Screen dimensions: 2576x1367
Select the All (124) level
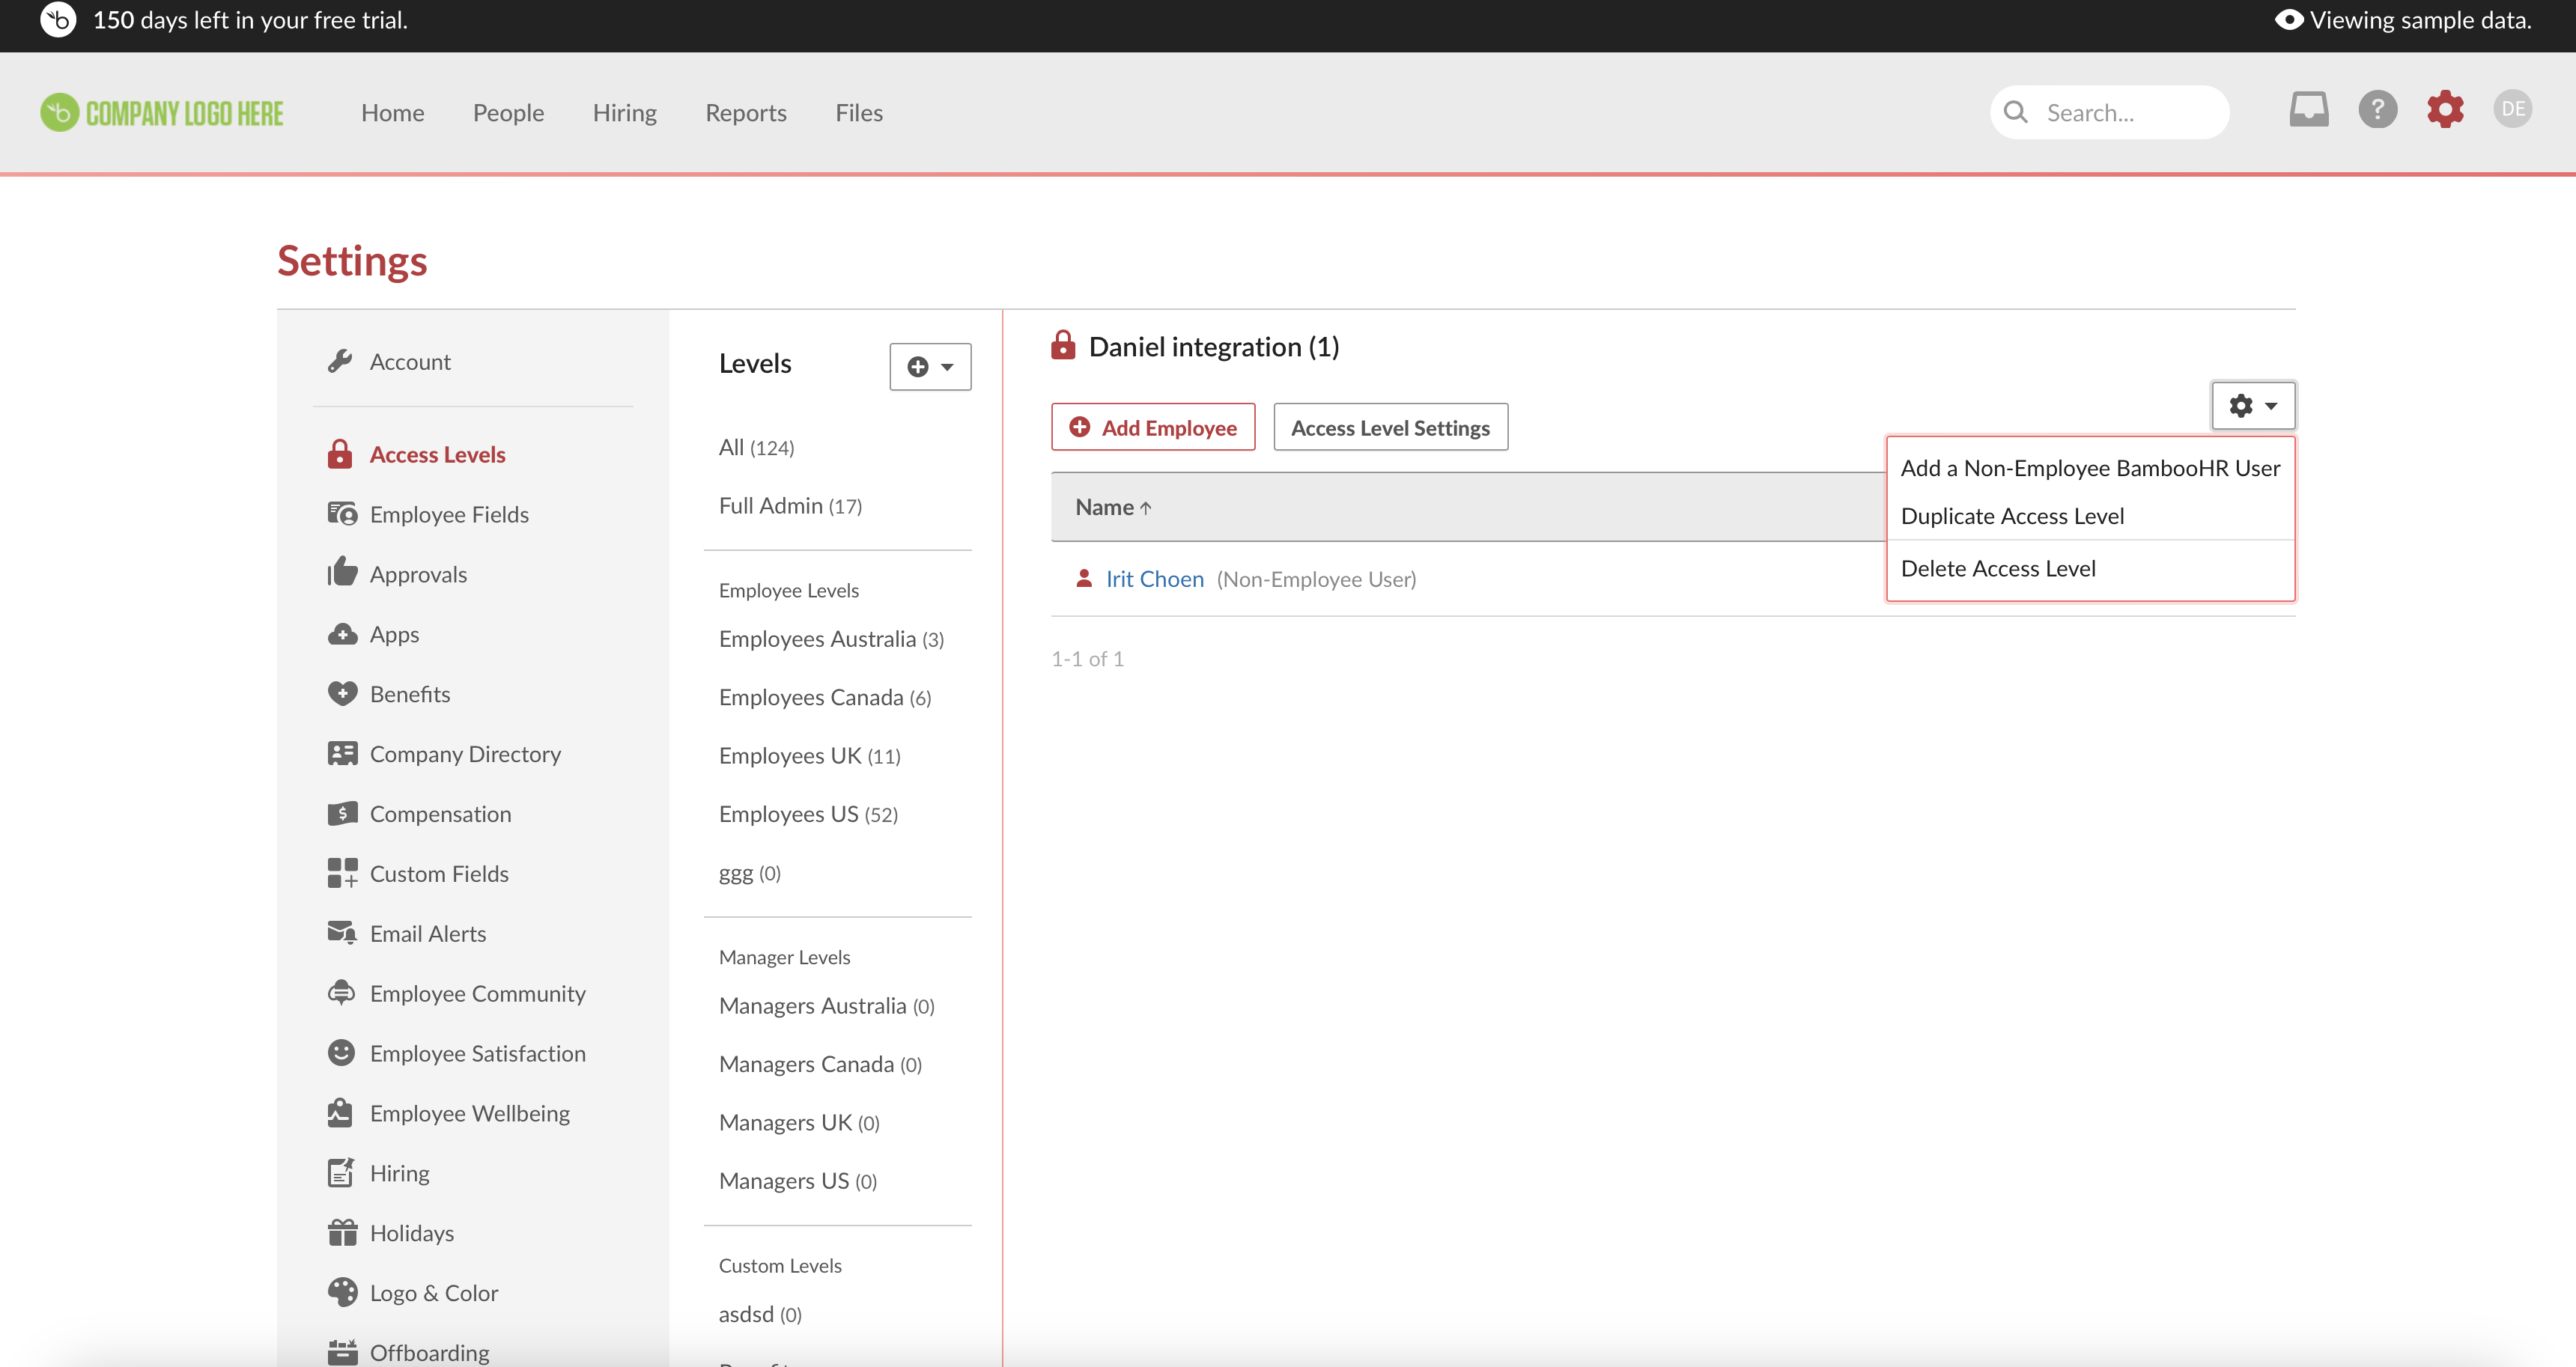756,448
